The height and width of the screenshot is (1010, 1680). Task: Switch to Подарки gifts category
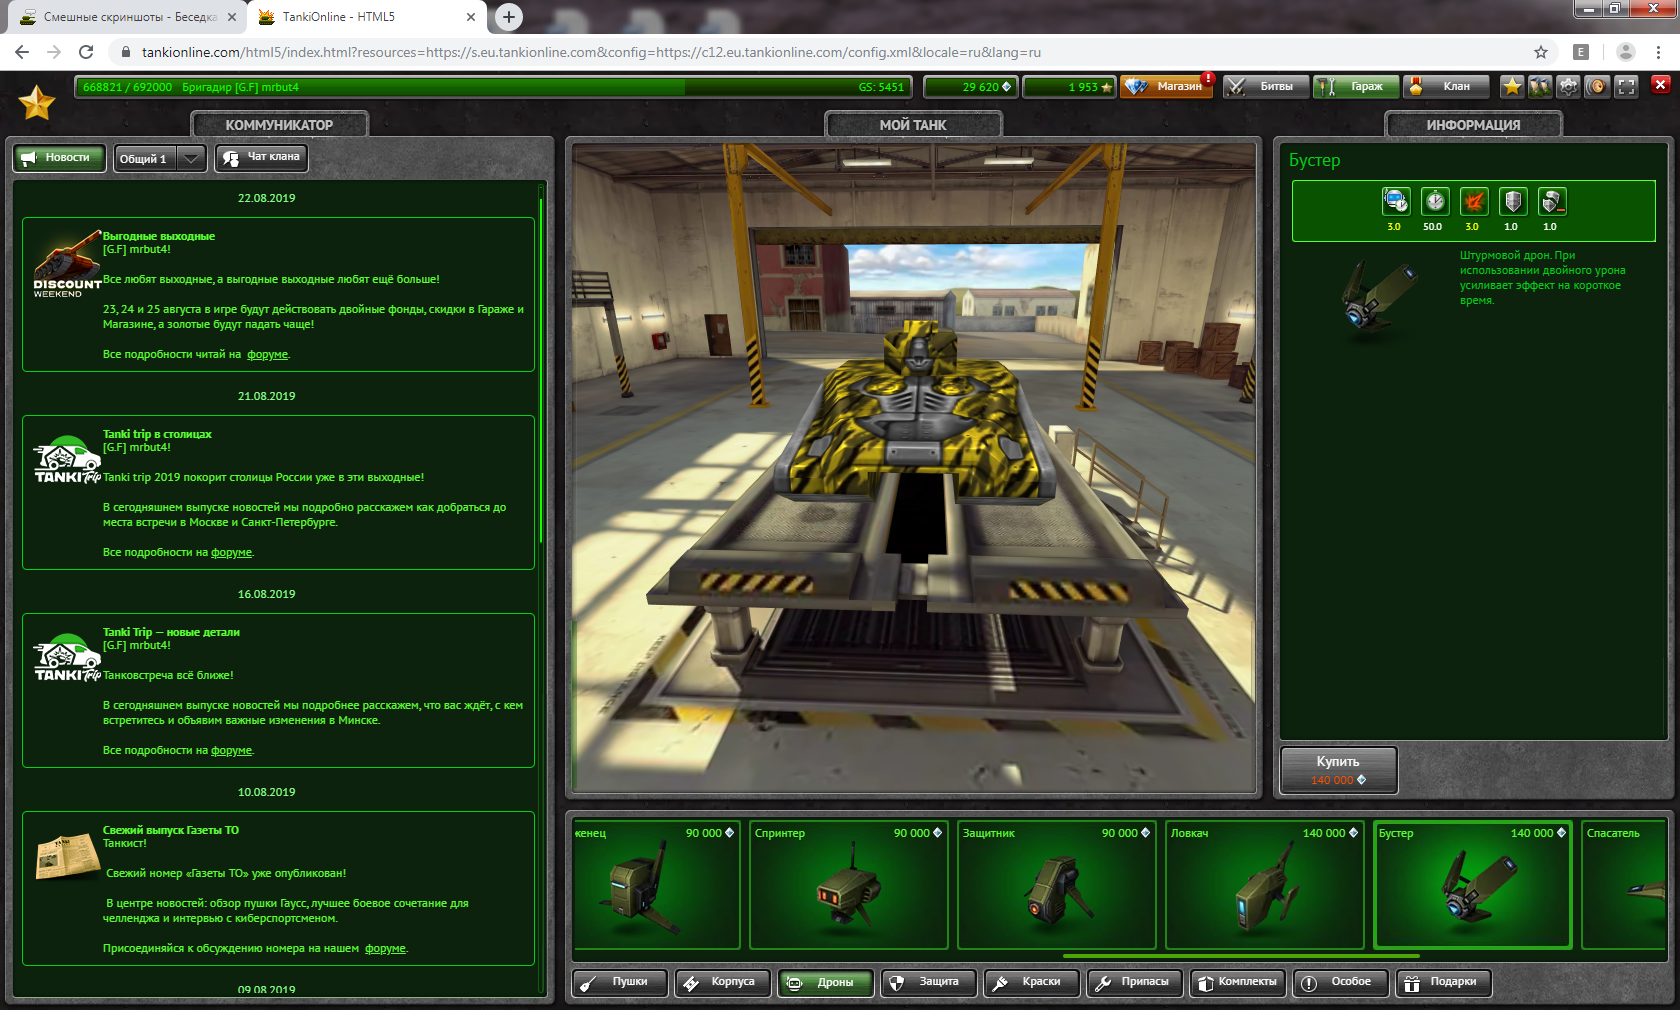(1443, 983)
